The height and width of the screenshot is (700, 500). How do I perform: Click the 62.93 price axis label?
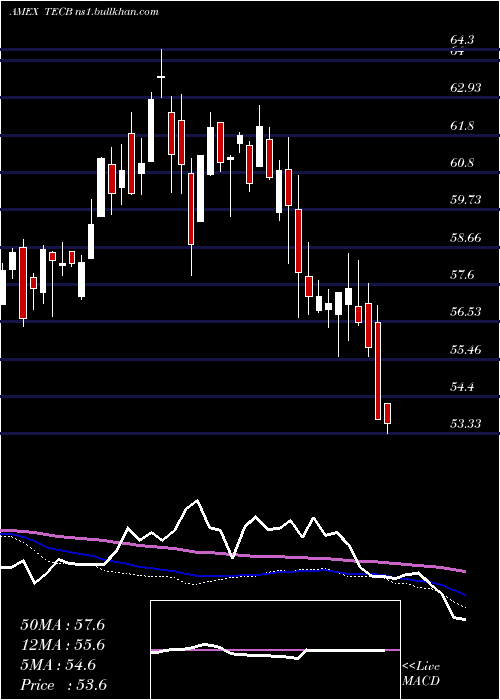[466, 88]
